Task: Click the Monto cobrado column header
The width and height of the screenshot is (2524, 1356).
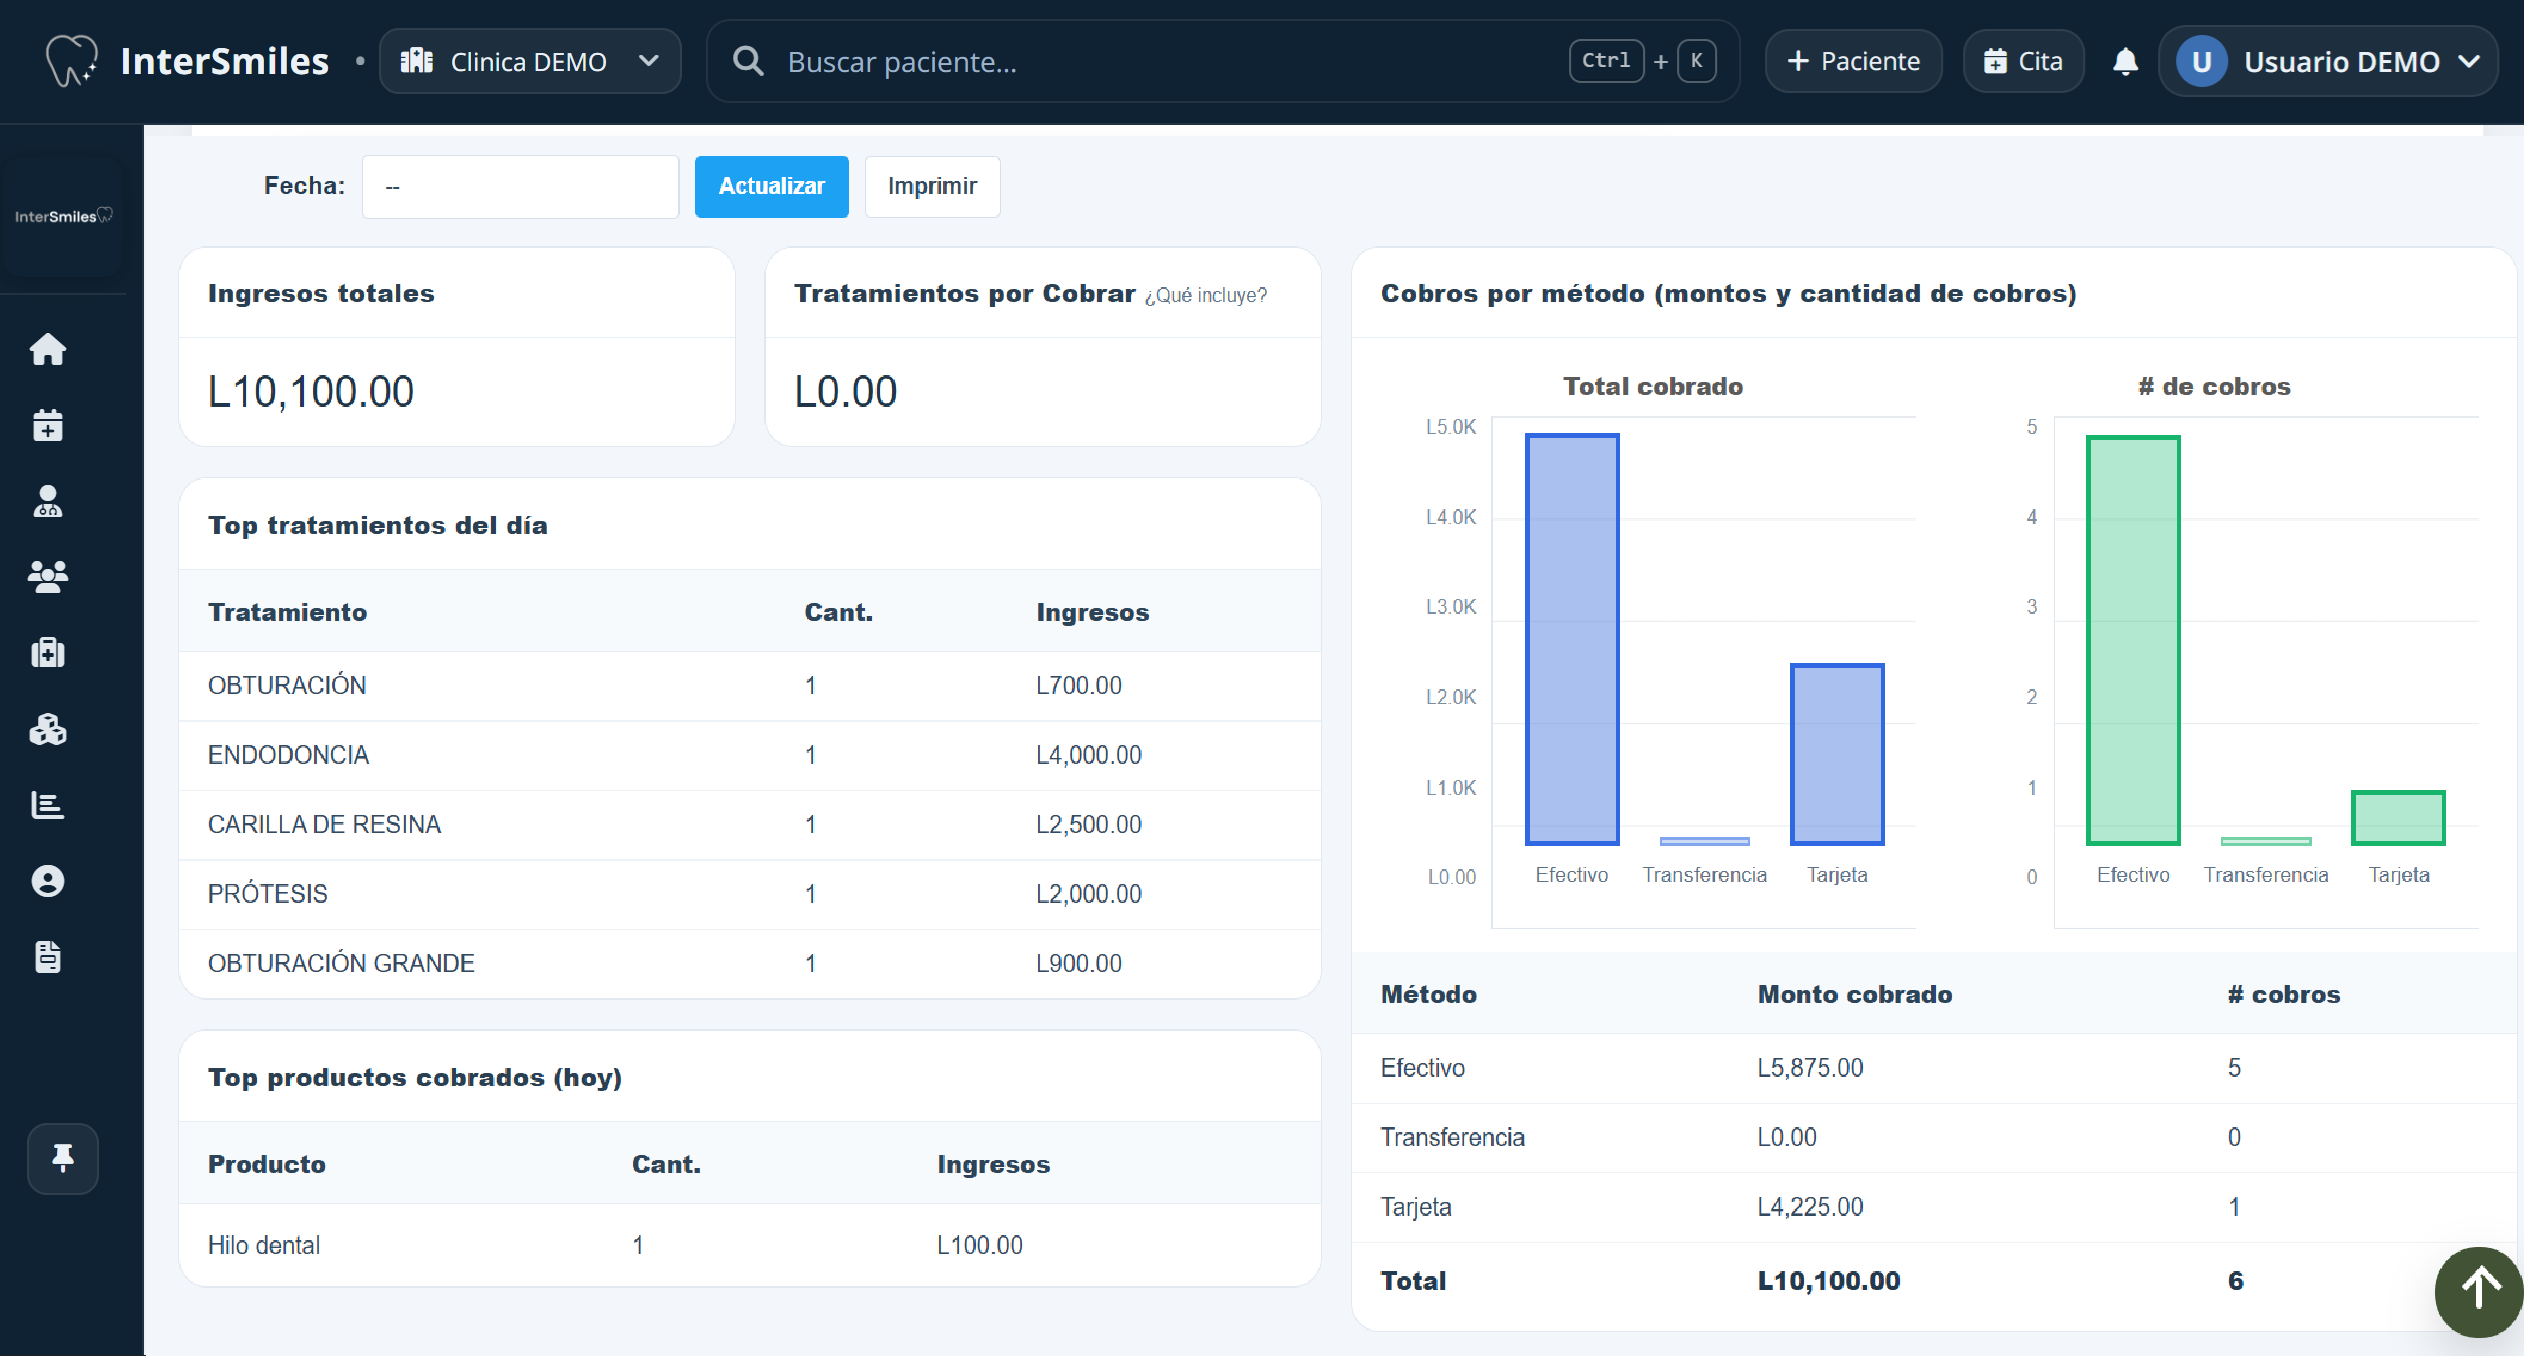Action: click(x=1855, y=994)
